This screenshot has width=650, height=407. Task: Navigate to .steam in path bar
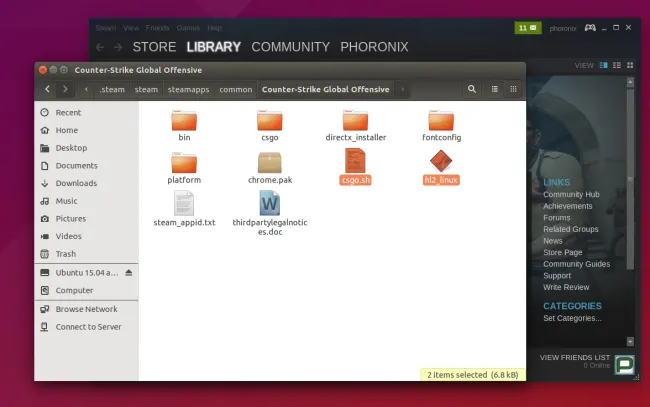tap(112, 90)
